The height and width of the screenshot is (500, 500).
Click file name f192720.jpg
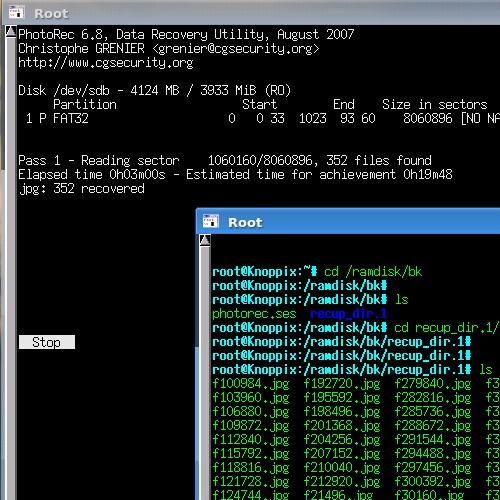(342, 384)
